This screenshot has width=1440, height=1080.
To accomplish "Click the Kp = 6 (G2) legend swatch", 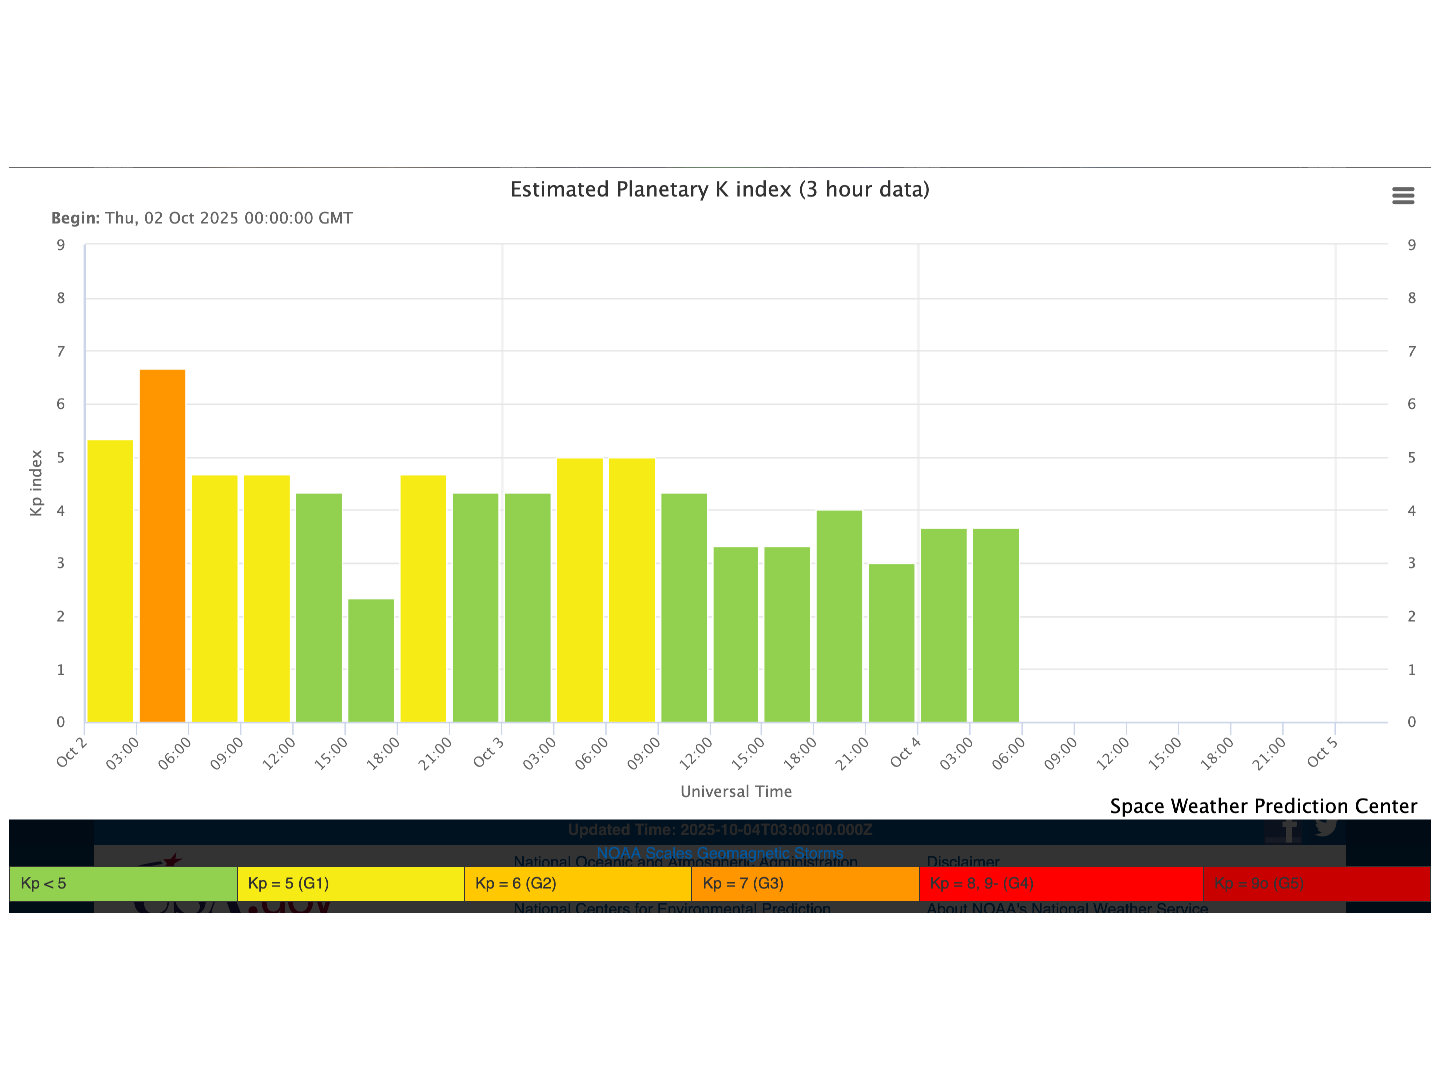I will point(577,884).
